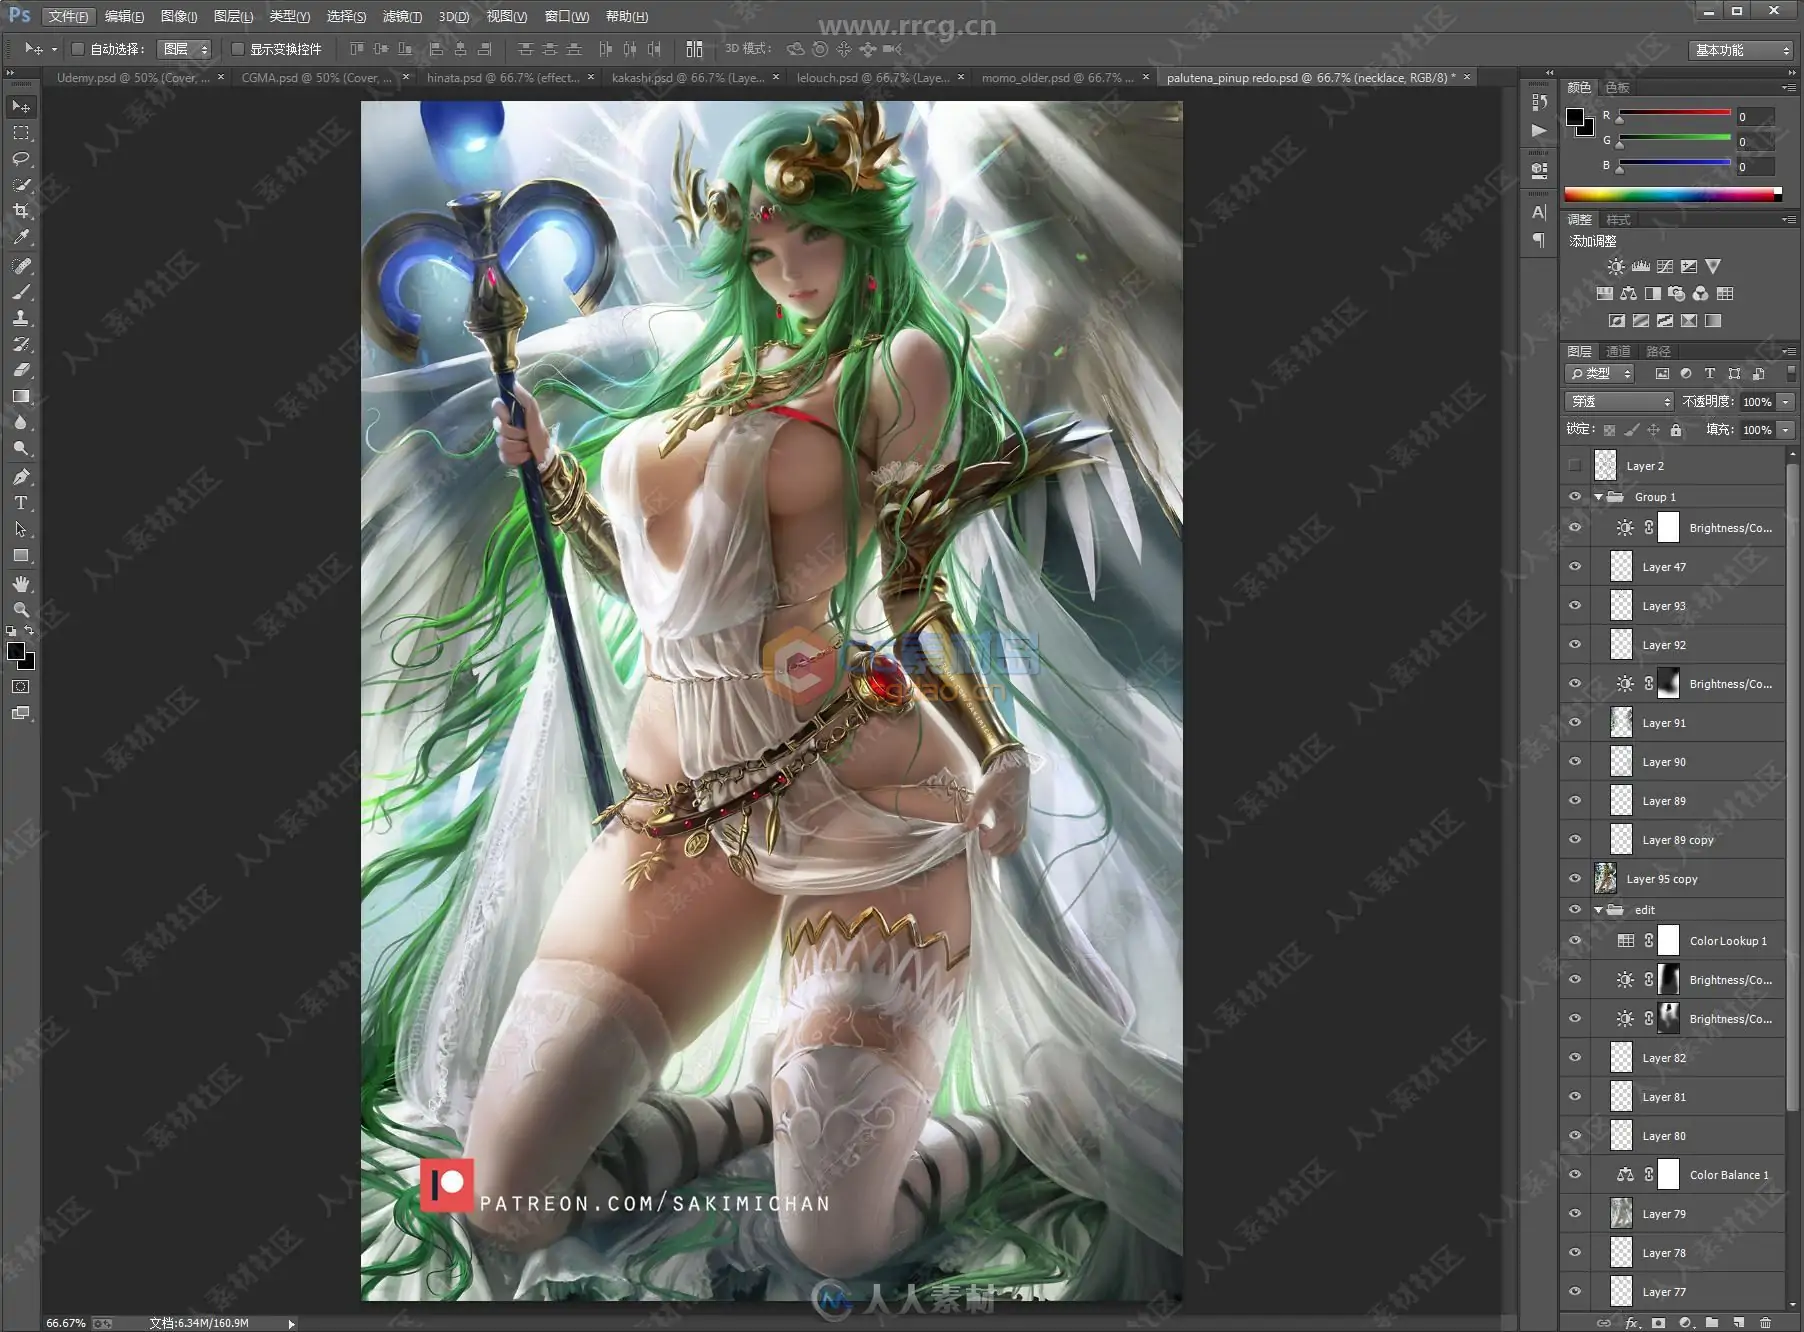Switch to the Paths panel tab
The height and width of the screenshot is (1332, 1804).
point(1658,351)
